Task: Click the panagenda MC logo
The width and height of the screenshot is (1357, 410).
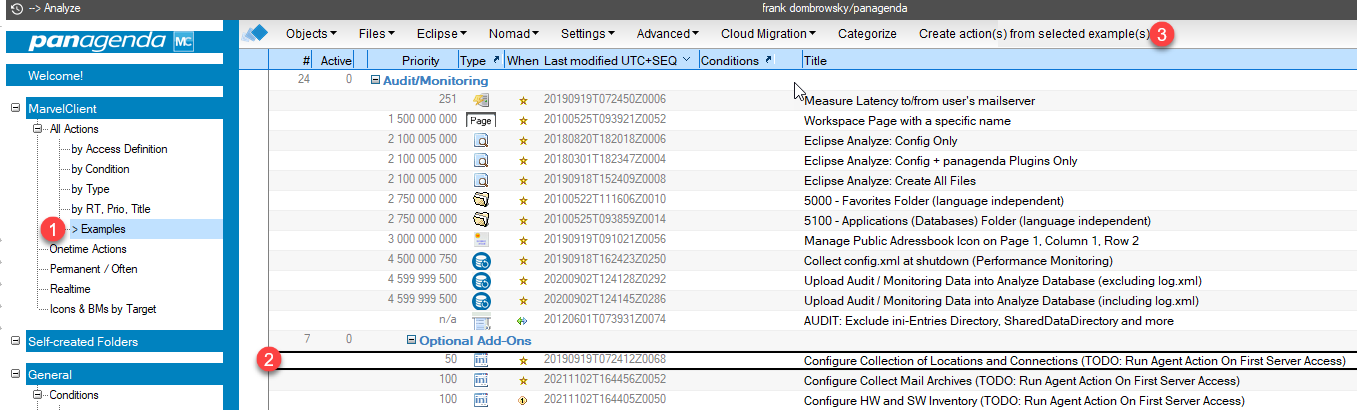Action: coord(111,42)
